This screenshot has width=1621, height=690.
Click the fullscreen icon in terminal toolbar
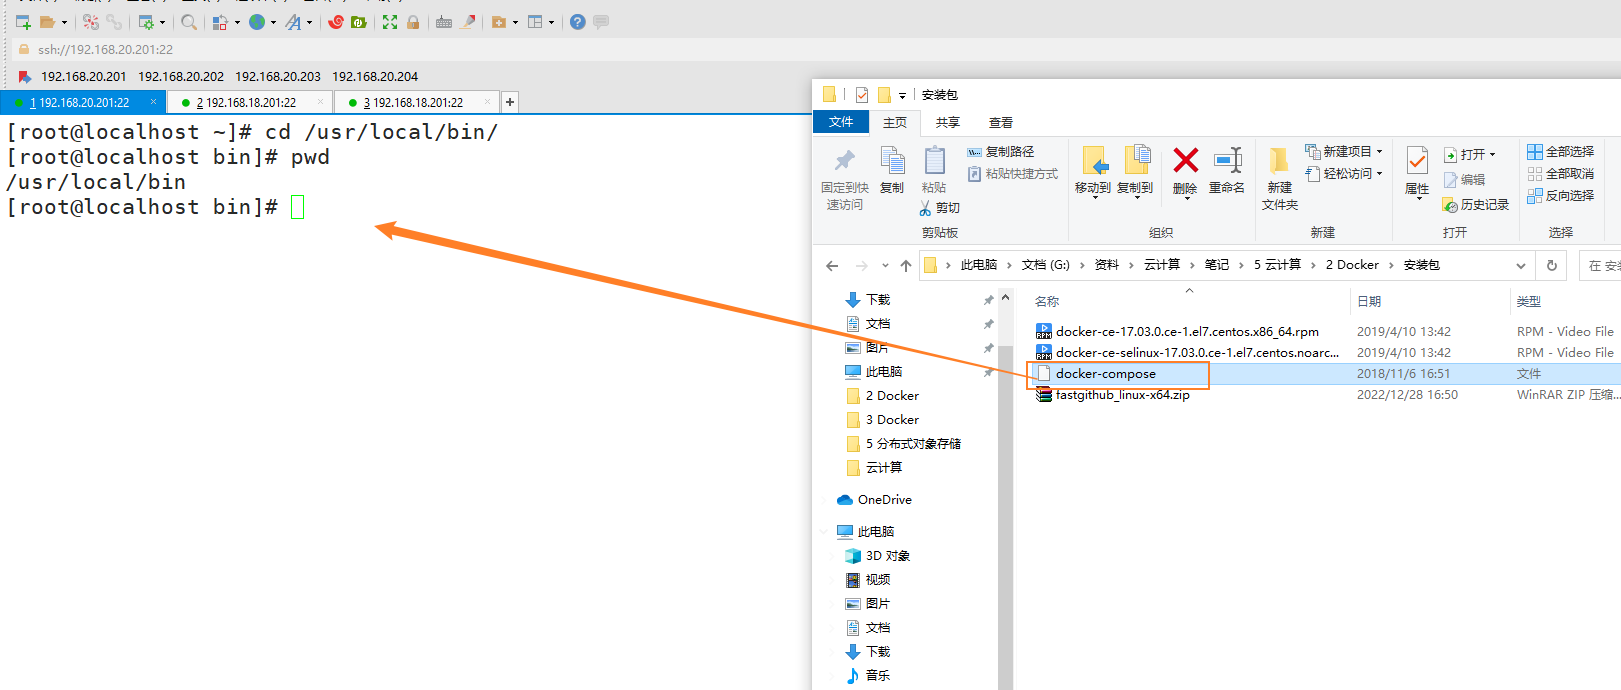[x=390, y=22]
